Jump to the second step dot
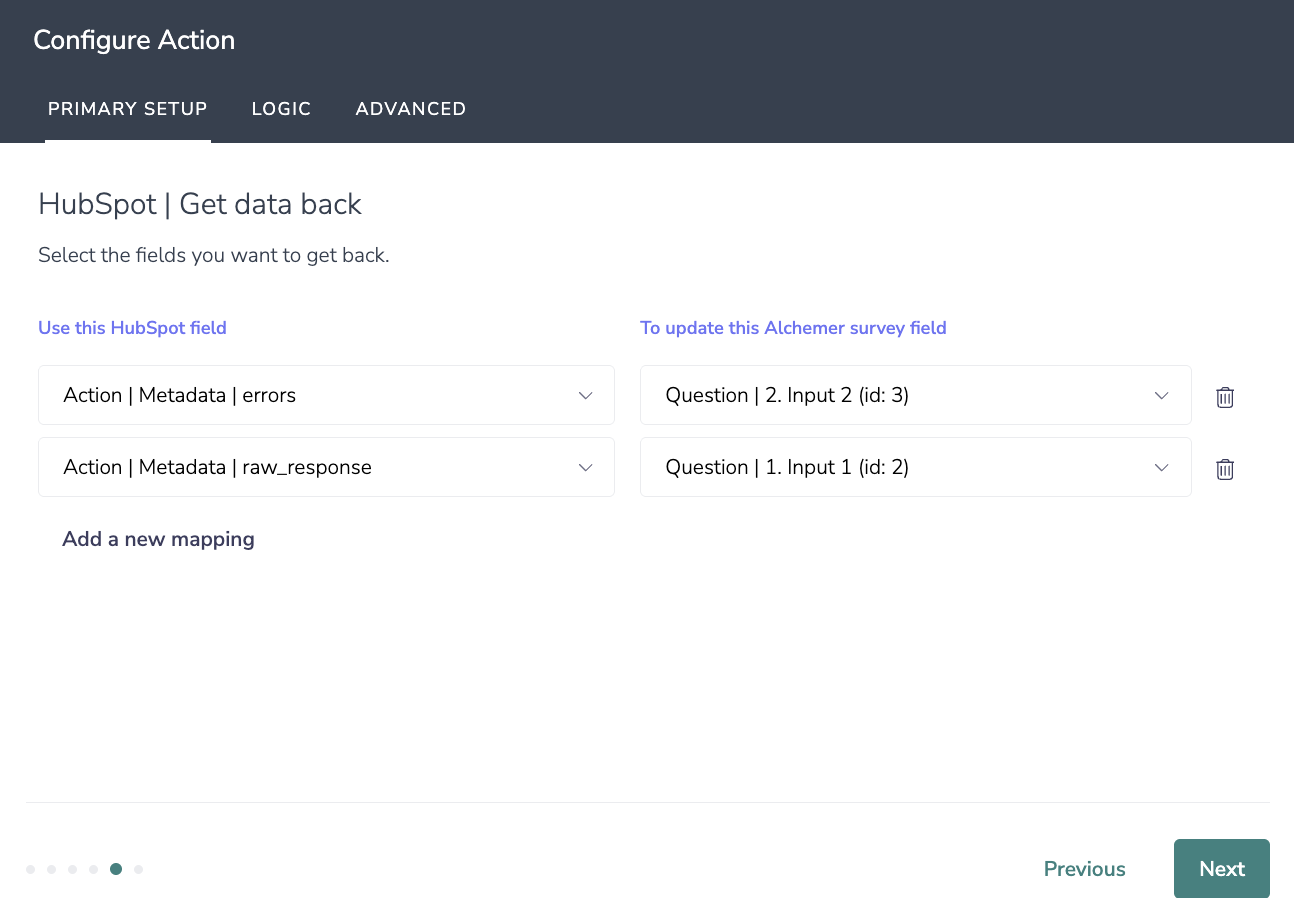Viewport: 1294px width, 920px height. click(x=51, y=869)
